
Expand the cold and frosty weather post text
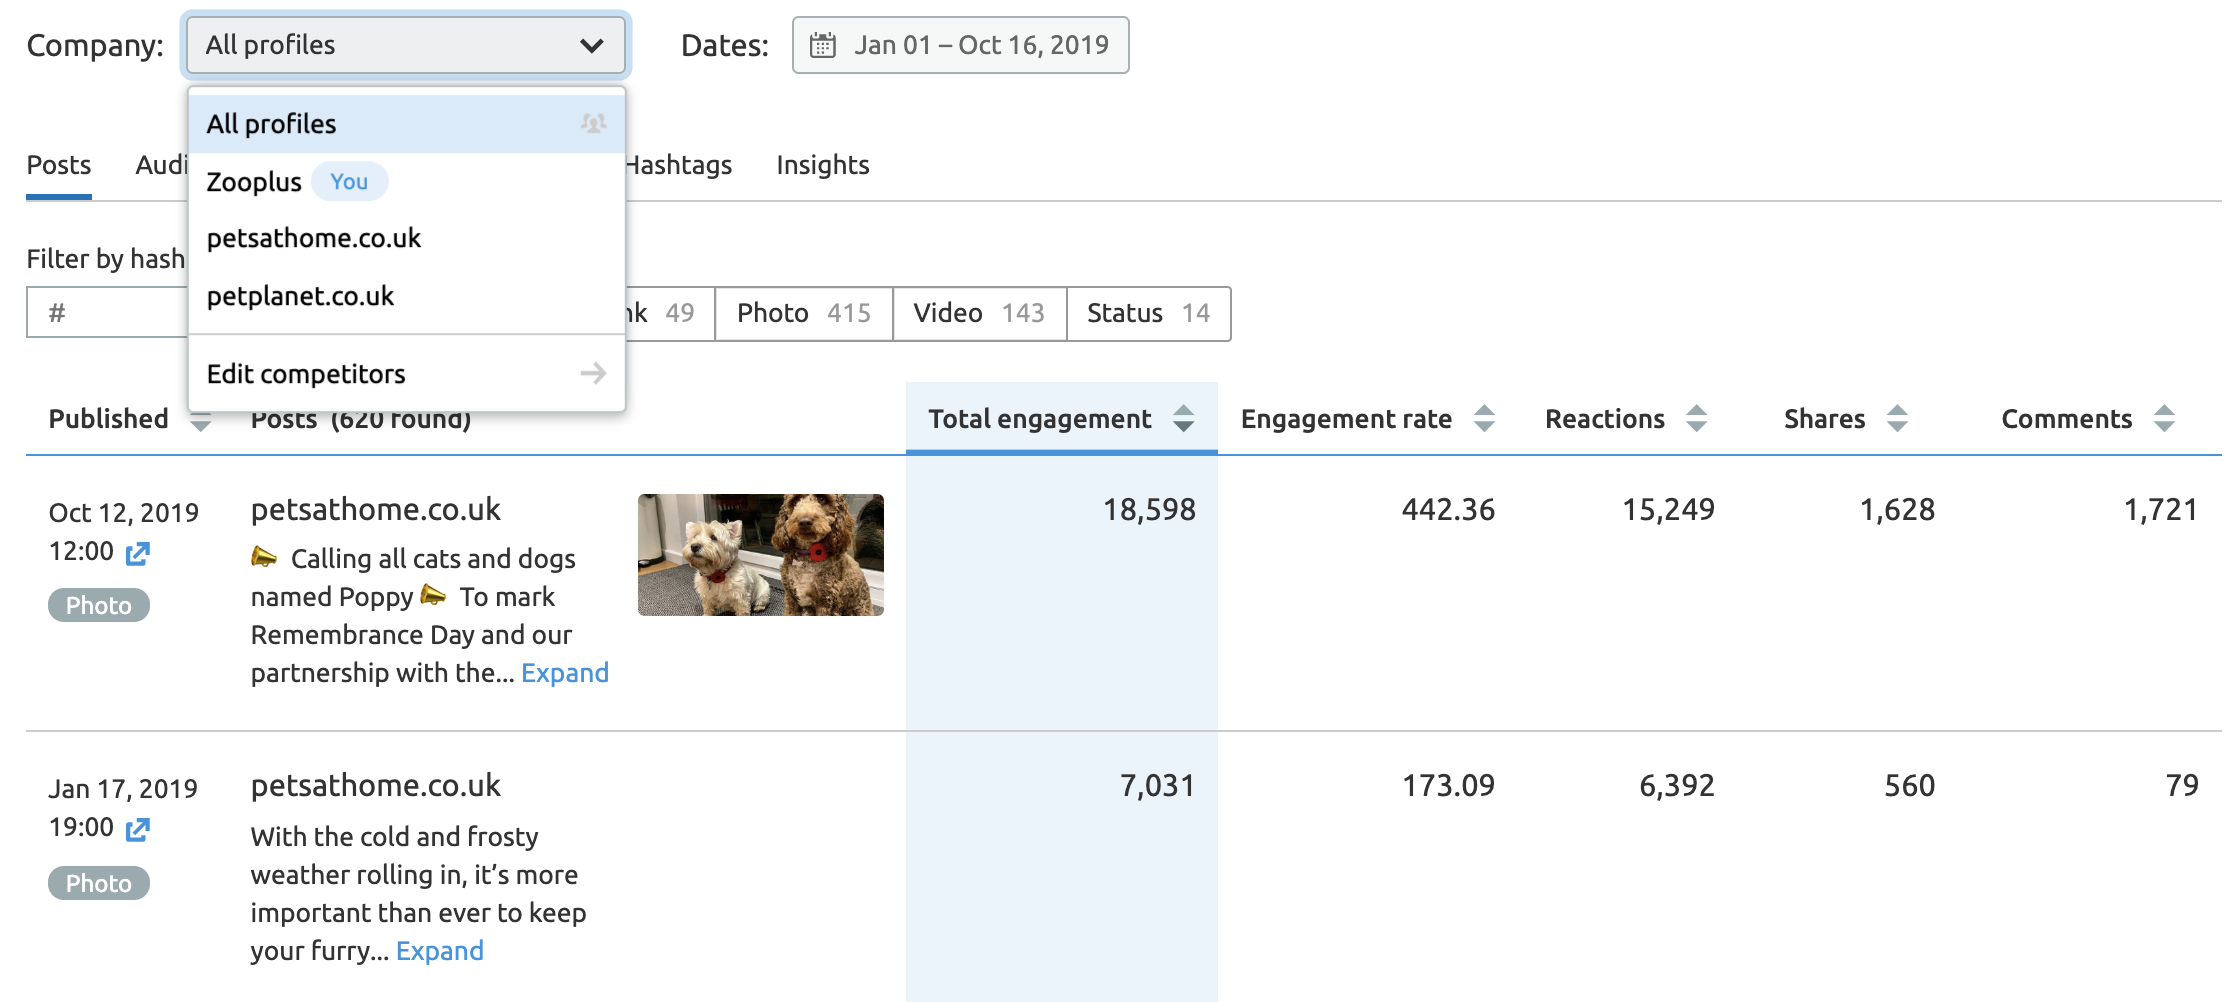click(440, 951)
